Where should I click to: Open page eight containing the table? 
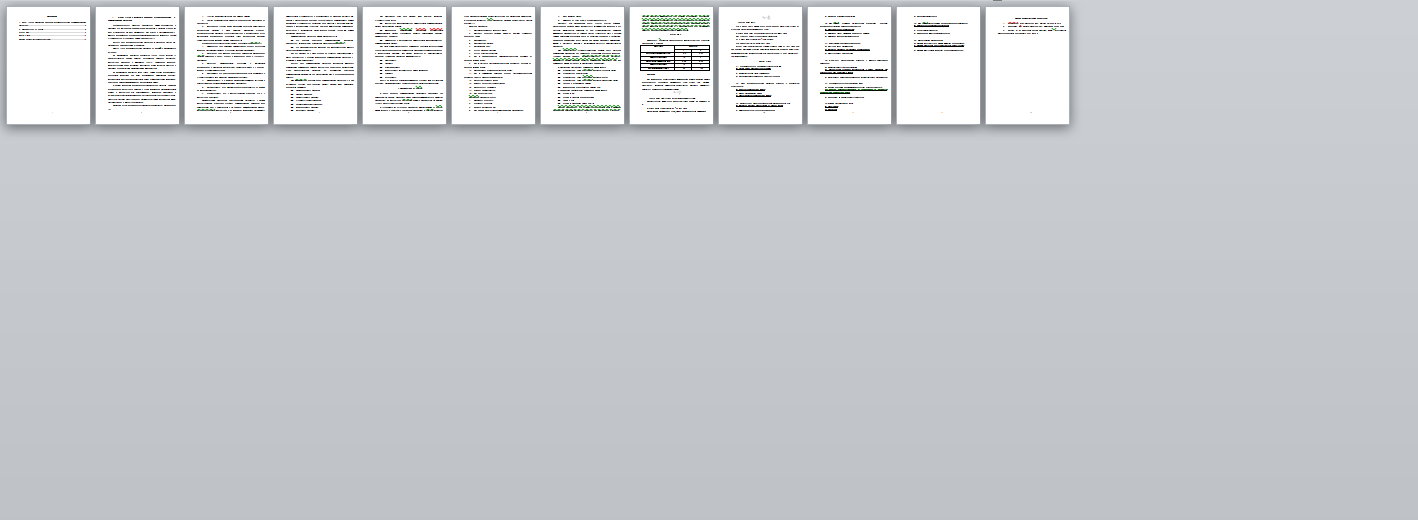coord(671,66)
